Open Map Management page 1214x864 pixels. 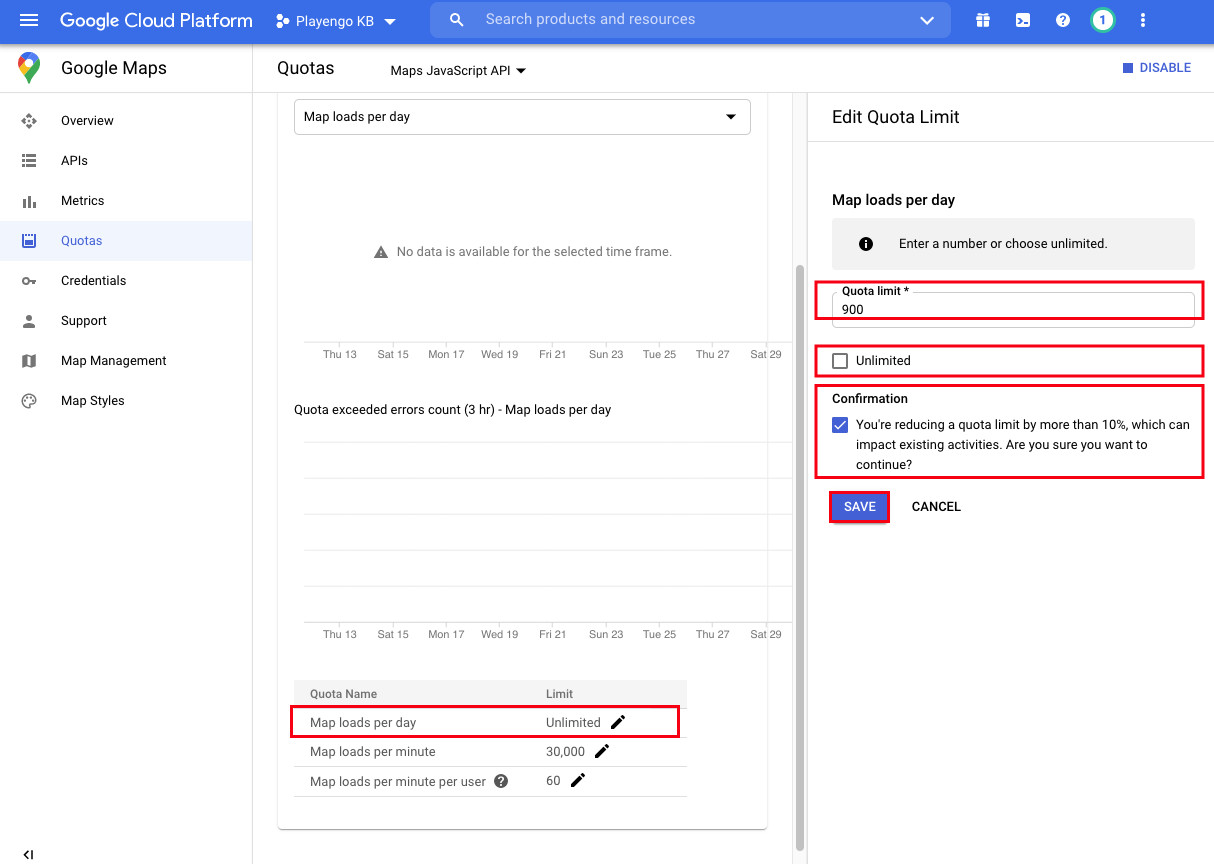(x=113, y=361)
